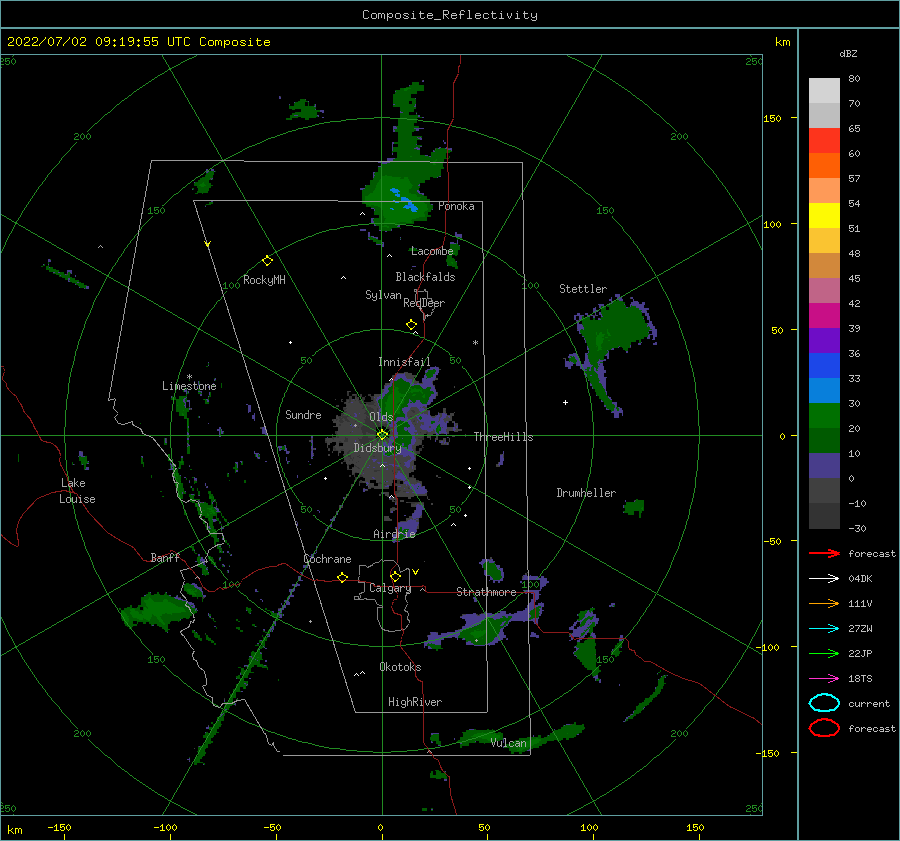Viewport: 900px width, 841px height.
Task: Click the magenta 18TS arrow in legend
Action: tap(824, 679)
